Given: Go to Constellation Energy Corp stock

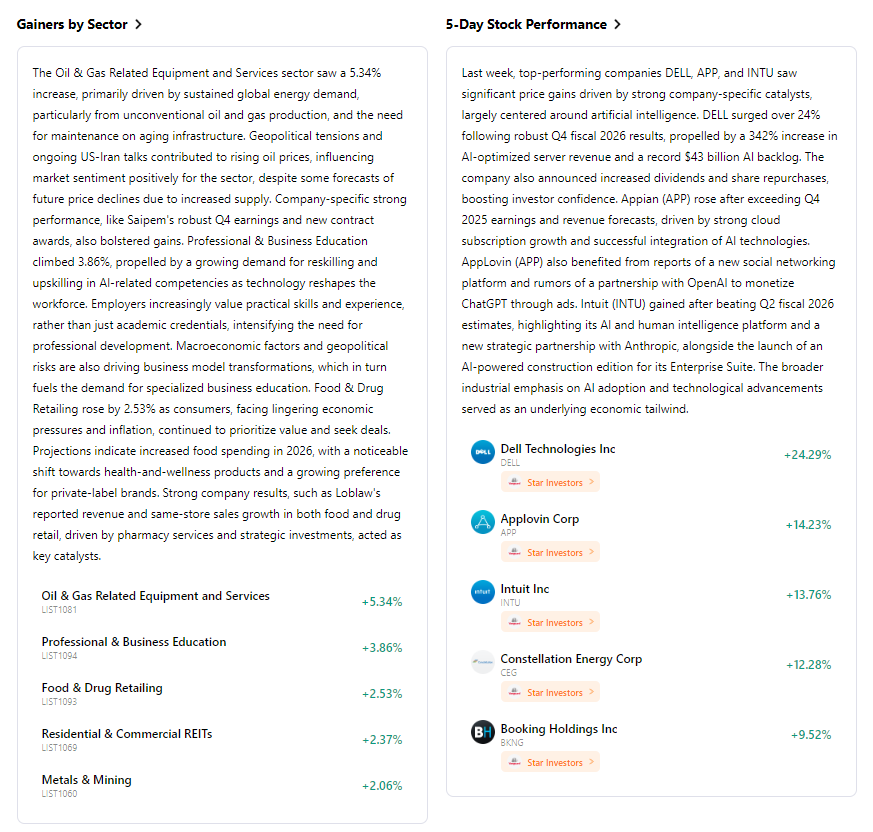Looking at the screenshot, I should tap(571, 659).
